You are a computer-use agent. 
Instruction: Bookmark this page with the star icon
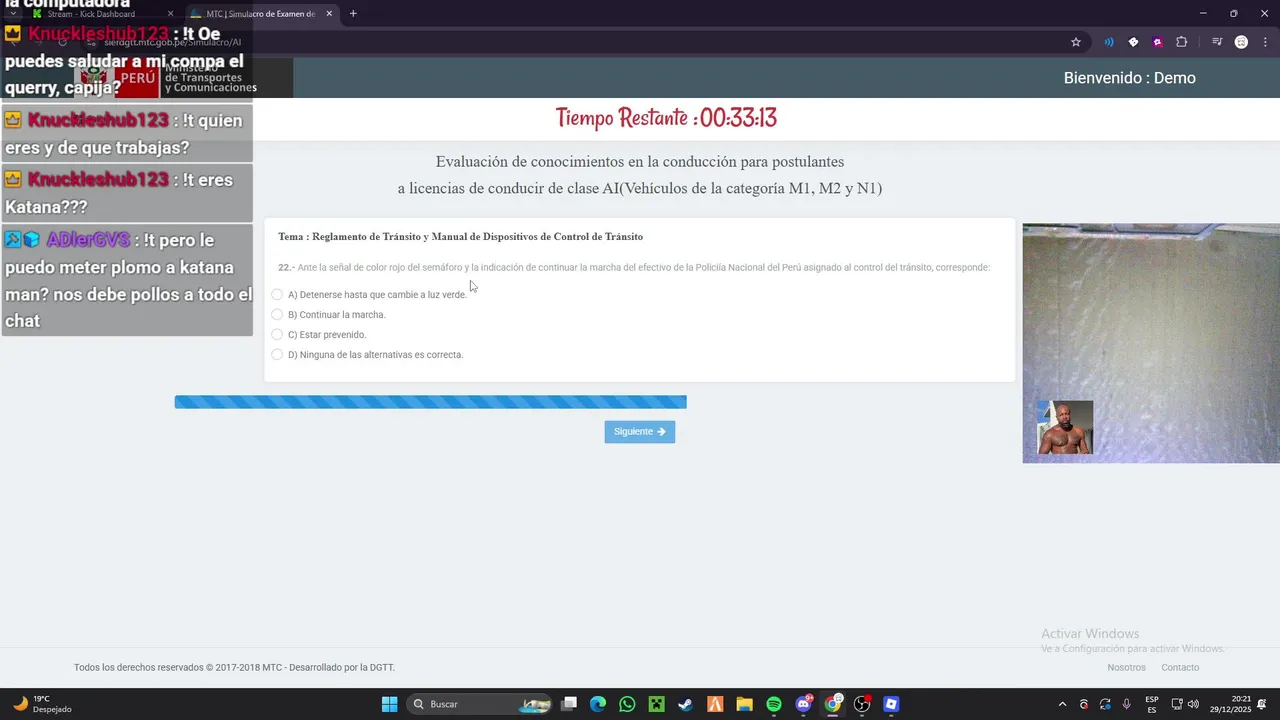pos(1076,42)
